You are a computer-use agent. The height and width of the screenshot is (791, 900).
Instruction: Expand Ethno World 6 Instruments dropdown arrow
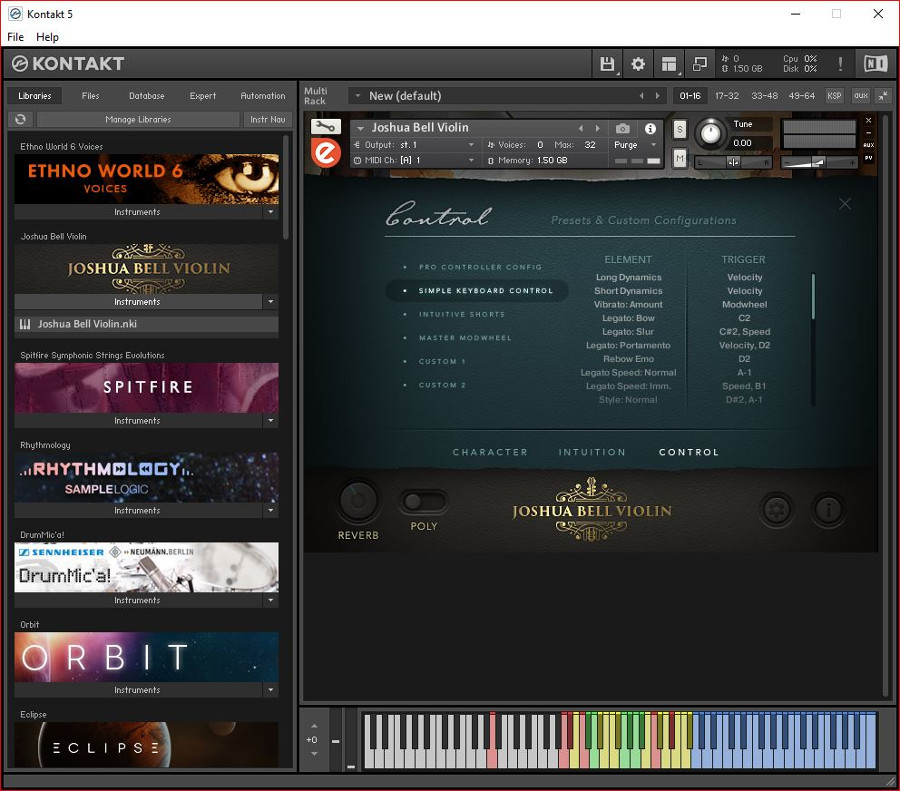coord(270,212)
